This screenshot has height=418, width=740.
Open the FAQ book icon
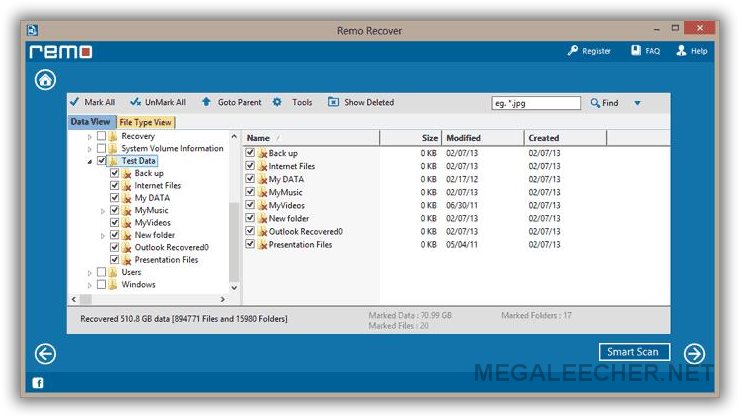click(x=636, y=50)
